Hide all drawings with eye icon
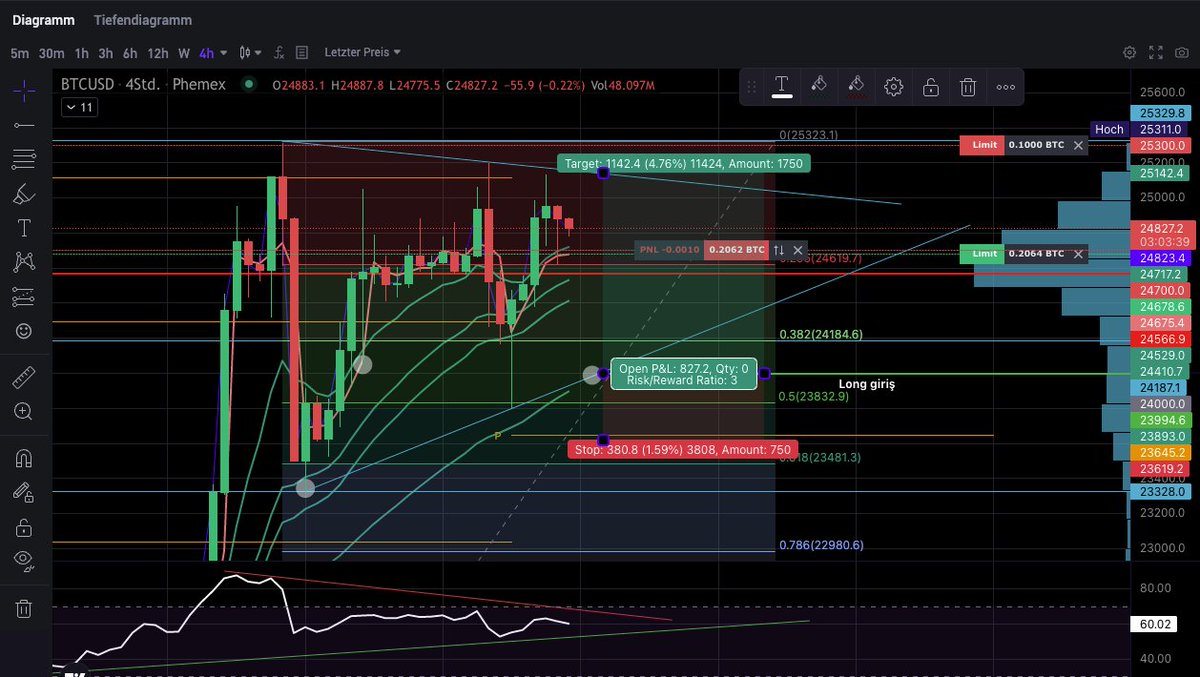This screenshot has width=1200, height=677. point(25,560)
